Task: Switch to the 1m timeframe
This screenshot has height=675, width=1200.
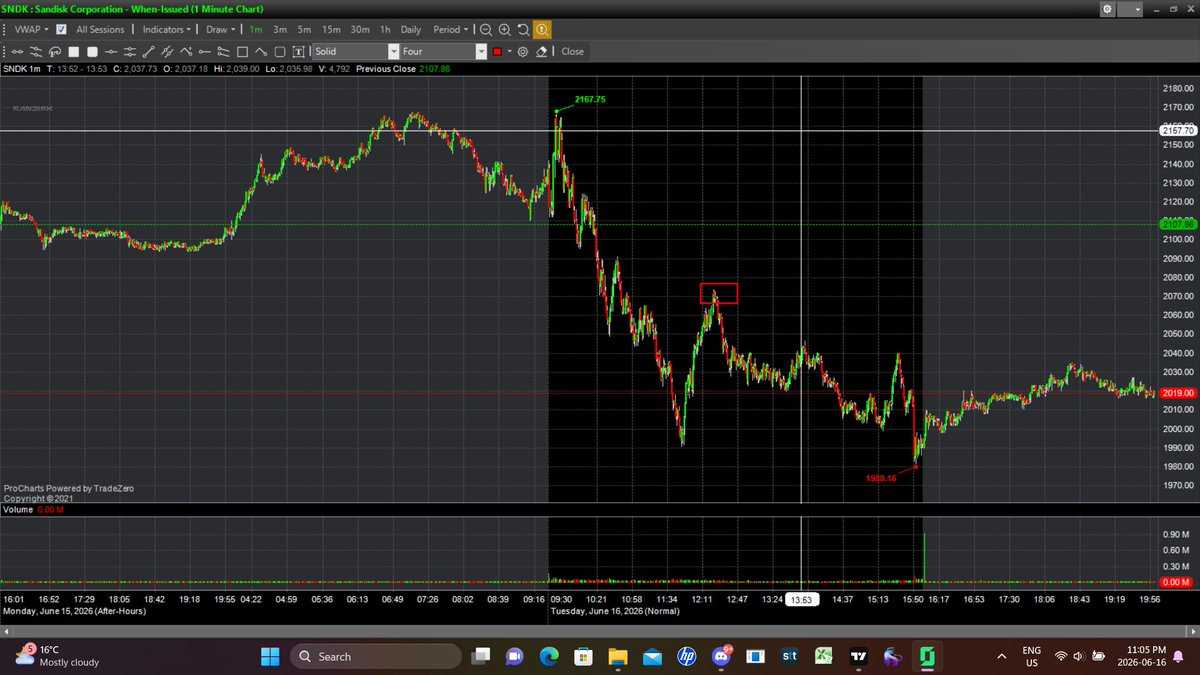Action: pos(256,30)
